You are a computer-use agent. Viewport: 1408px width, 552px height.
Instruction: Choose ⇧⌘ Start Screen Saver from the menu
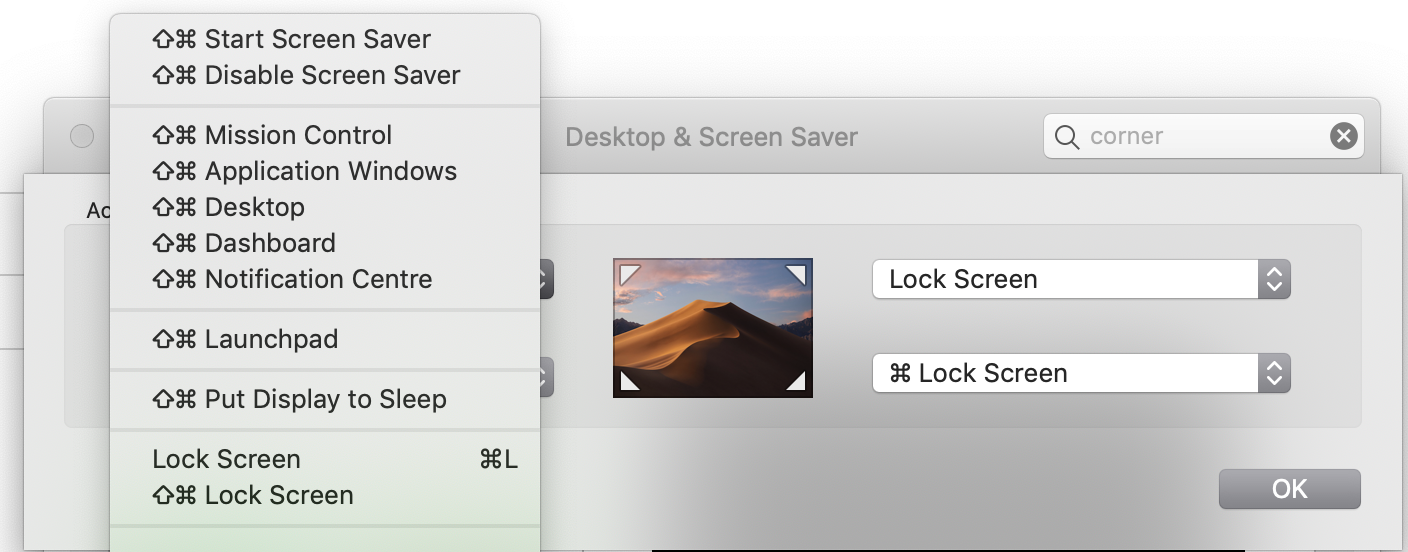[x=291, y=39]
